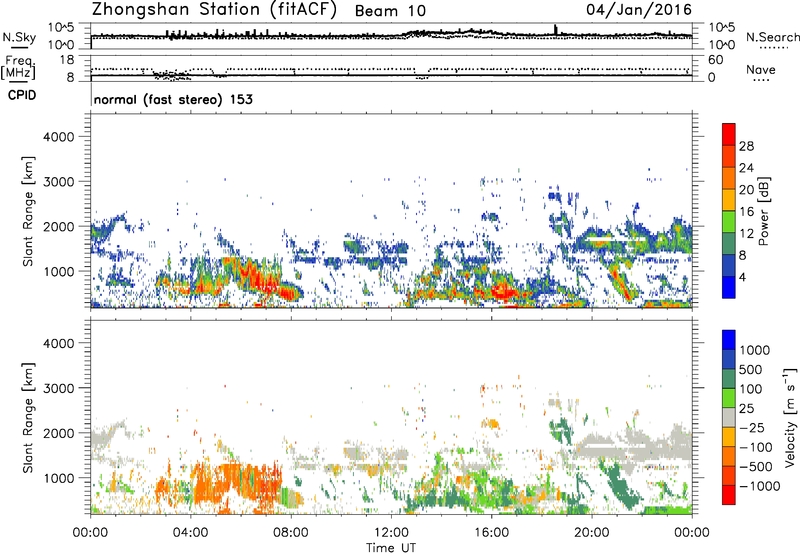This screenshot has width=800, height=554.
Task: Click the '-1000' tick on velocity colorbar
Action: tap(759, 486)
